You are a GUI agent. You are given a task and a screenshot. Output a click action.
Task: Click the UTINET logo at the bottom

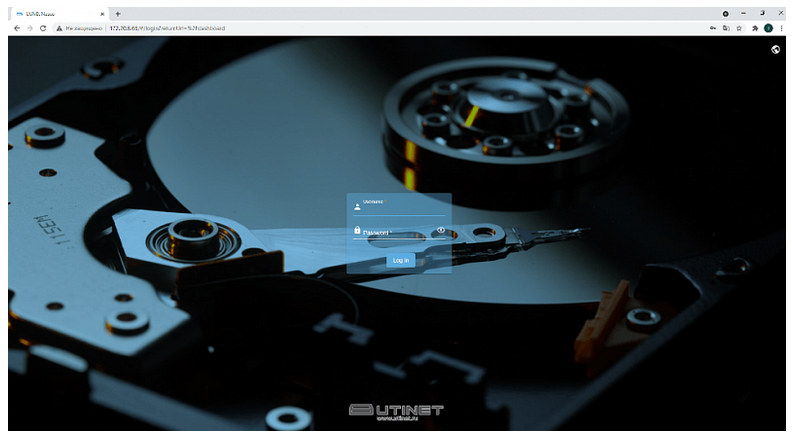pyautogui.click(x=395, y=411)
